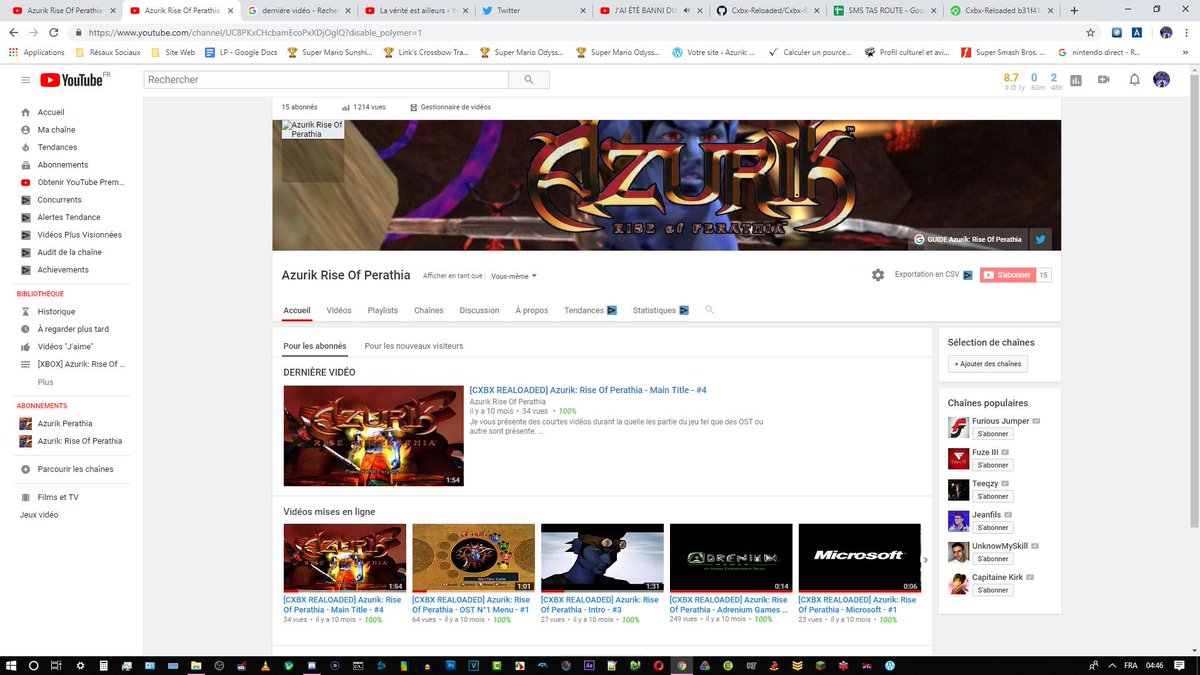Open Alertes Tendance in the sidebar
1200x675 pixels.
tap(69, 217)
